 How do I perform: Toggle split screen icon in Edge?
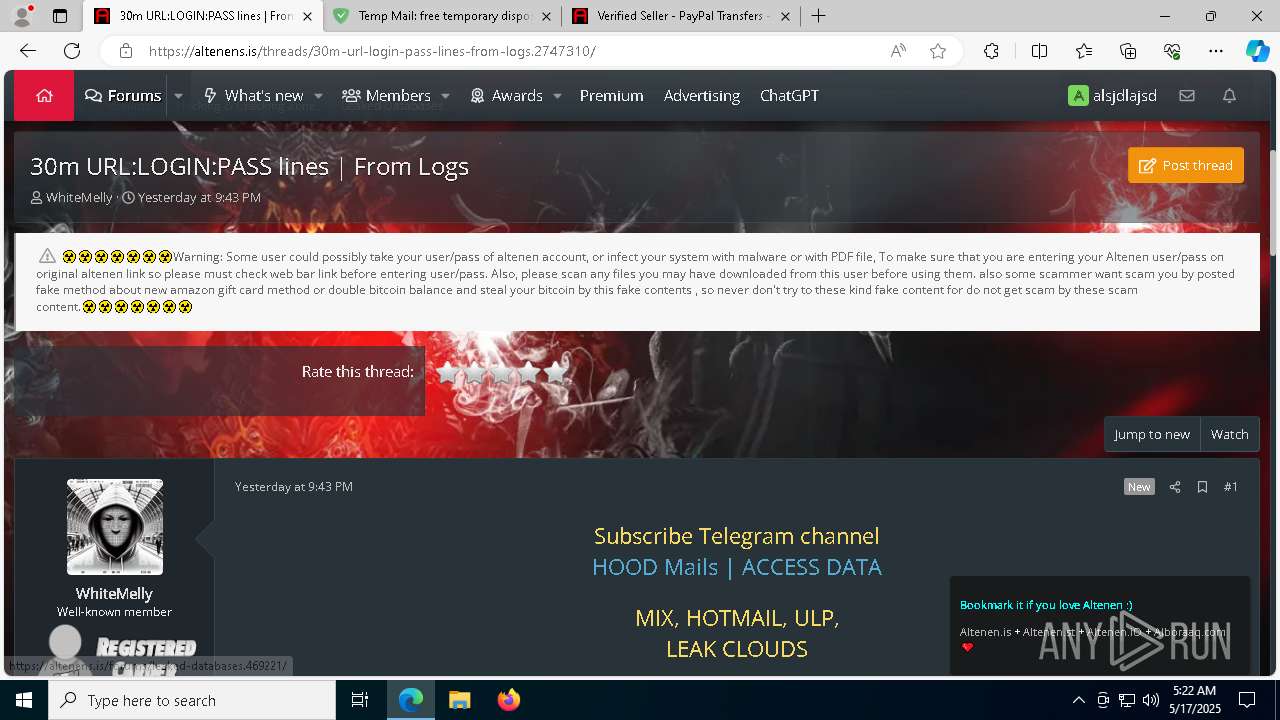(1039, 51)
